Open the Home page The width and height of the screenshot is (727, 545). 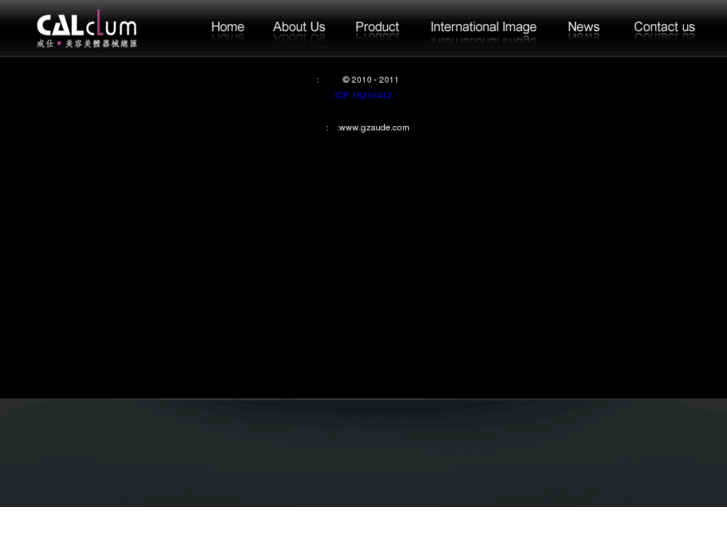(x=228, y=27)
